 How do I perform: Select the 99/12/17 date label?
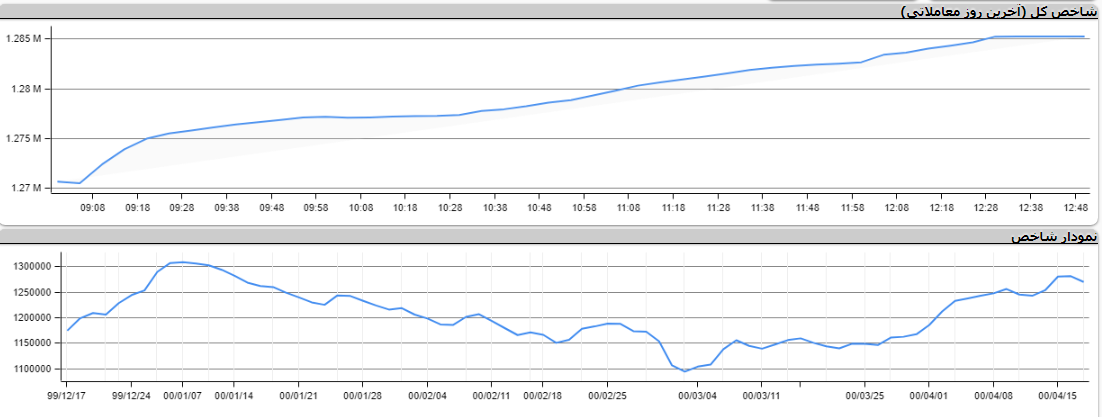67,395
